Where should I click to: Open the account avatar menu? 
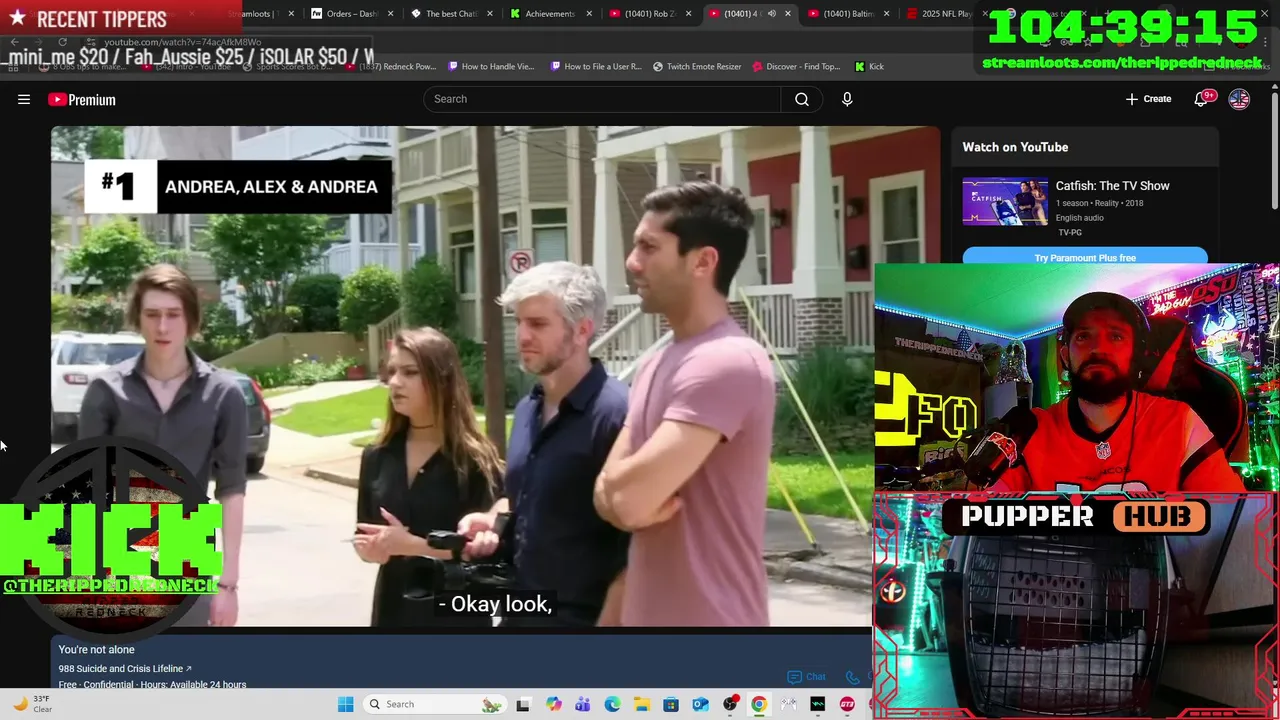(x=1239, y=99)
